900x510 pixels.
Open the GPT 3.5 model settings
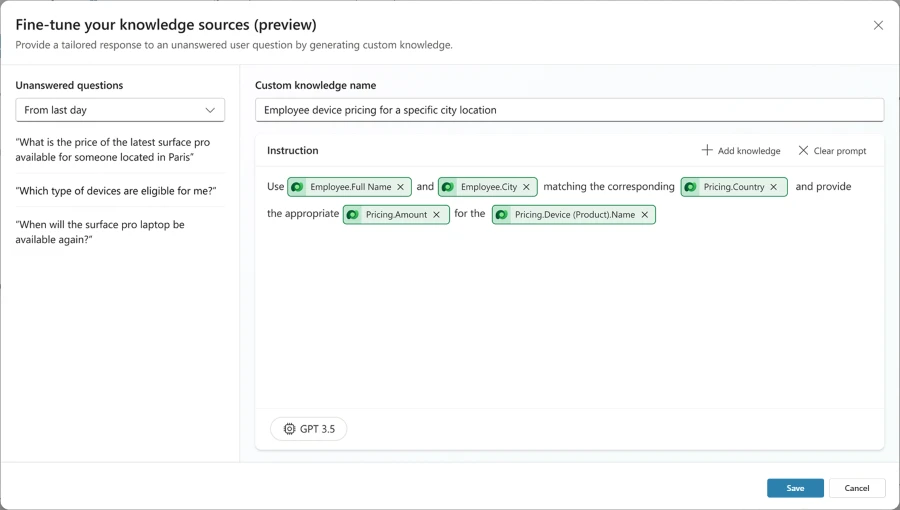click(x=308, y=429)
